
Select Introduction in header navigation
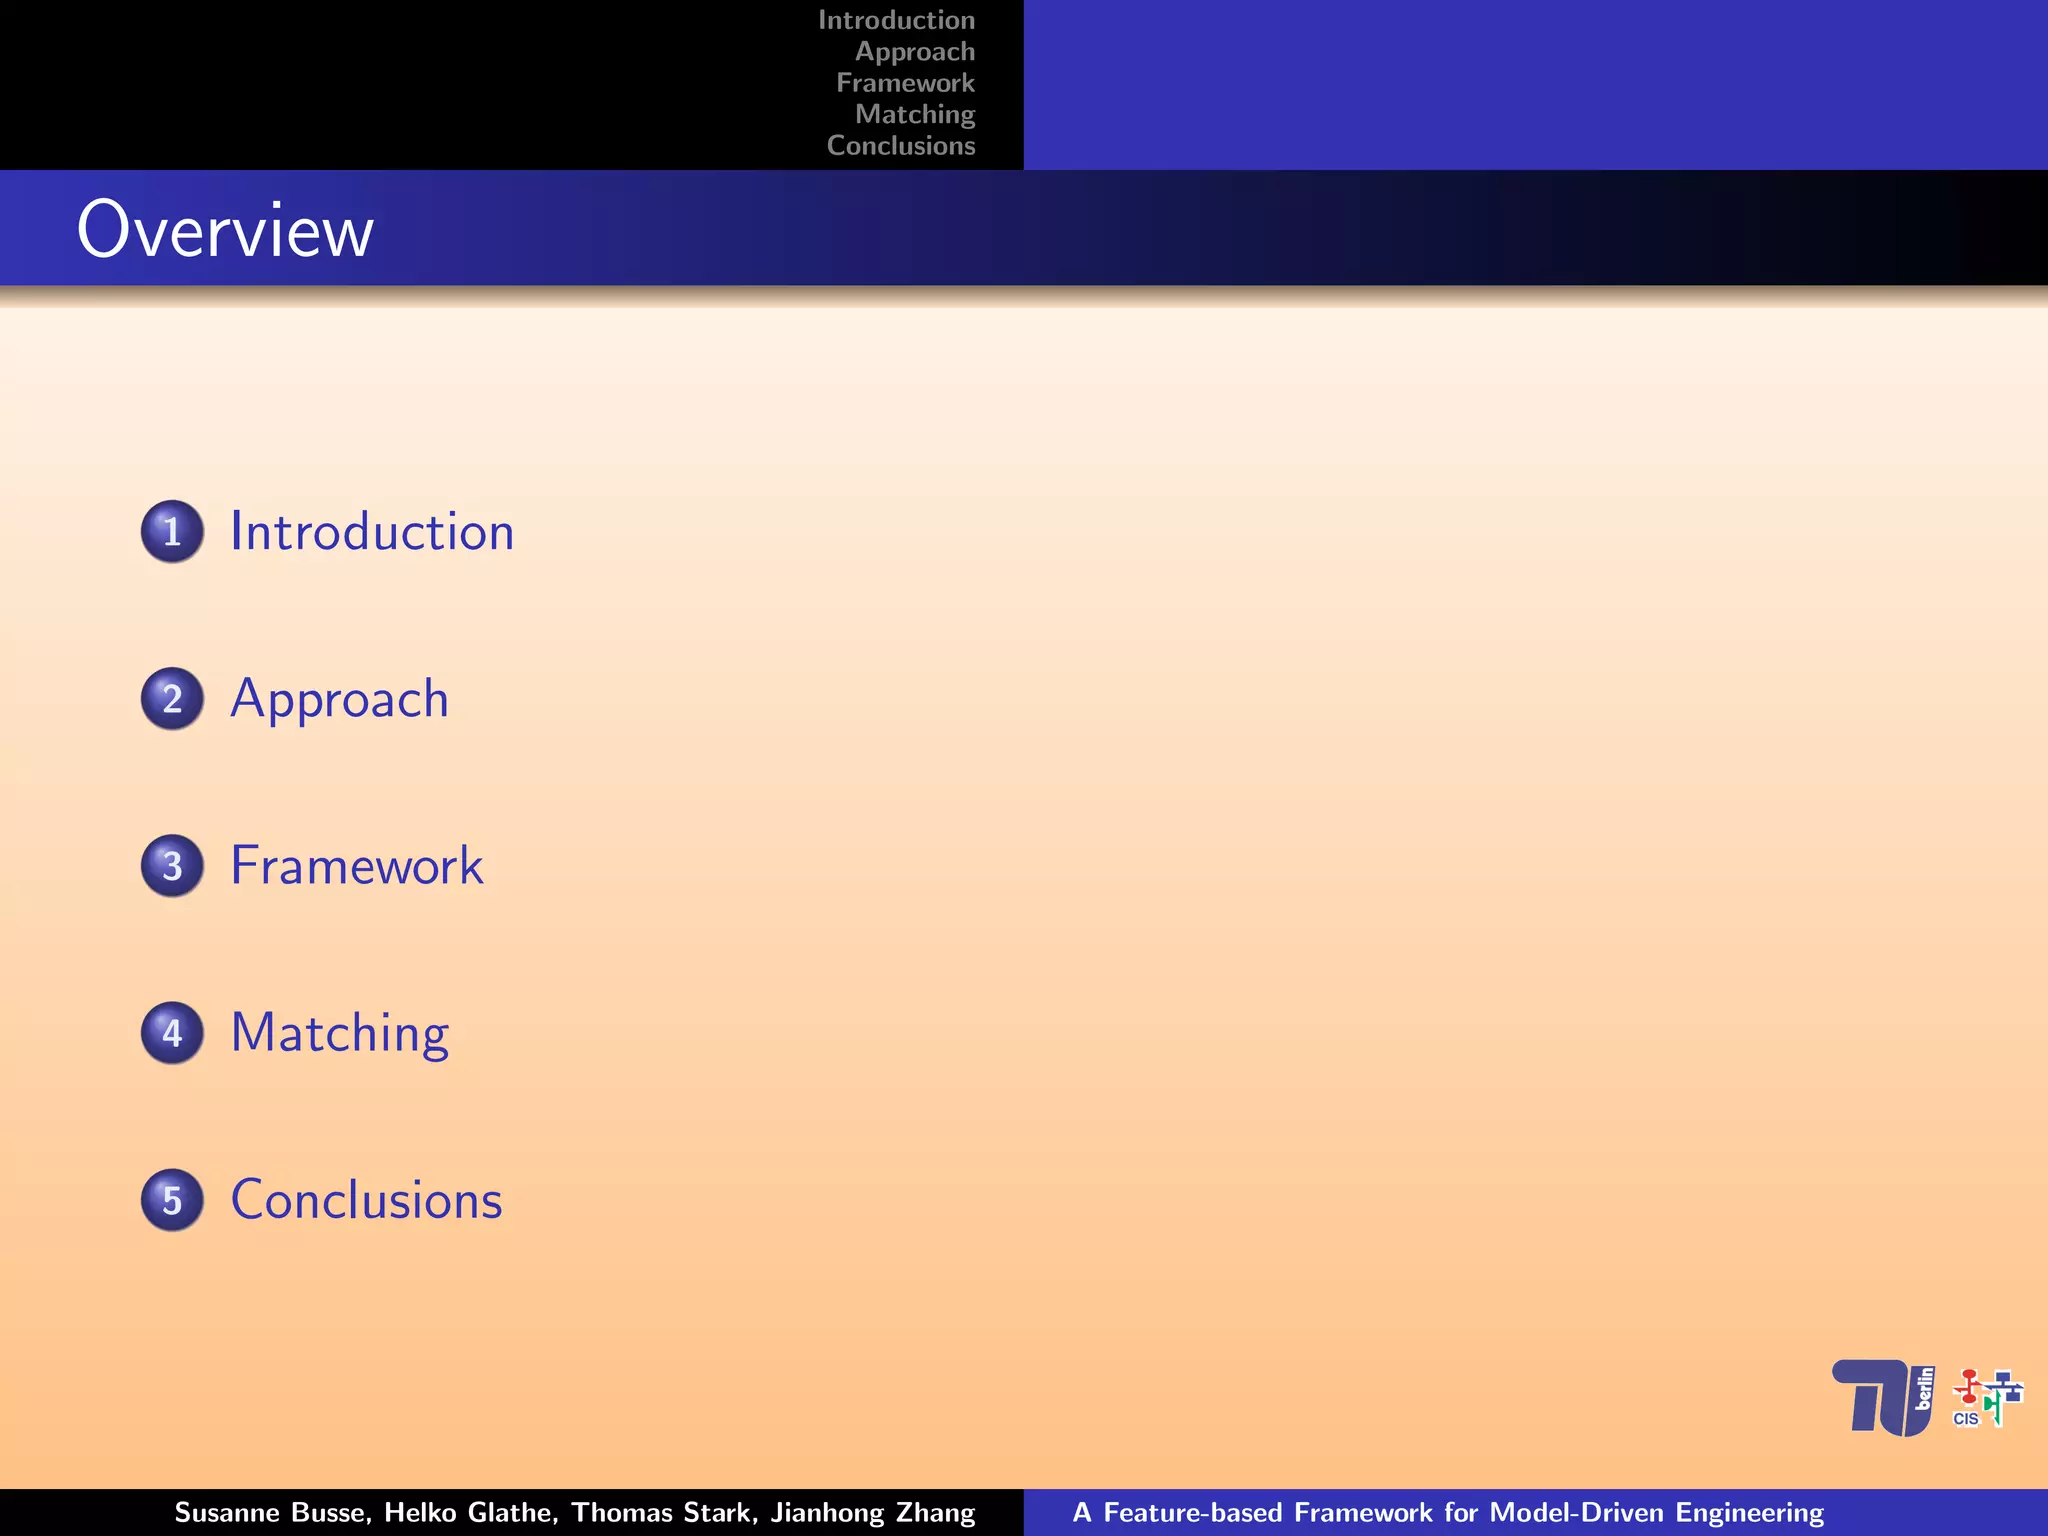(896, 20)
